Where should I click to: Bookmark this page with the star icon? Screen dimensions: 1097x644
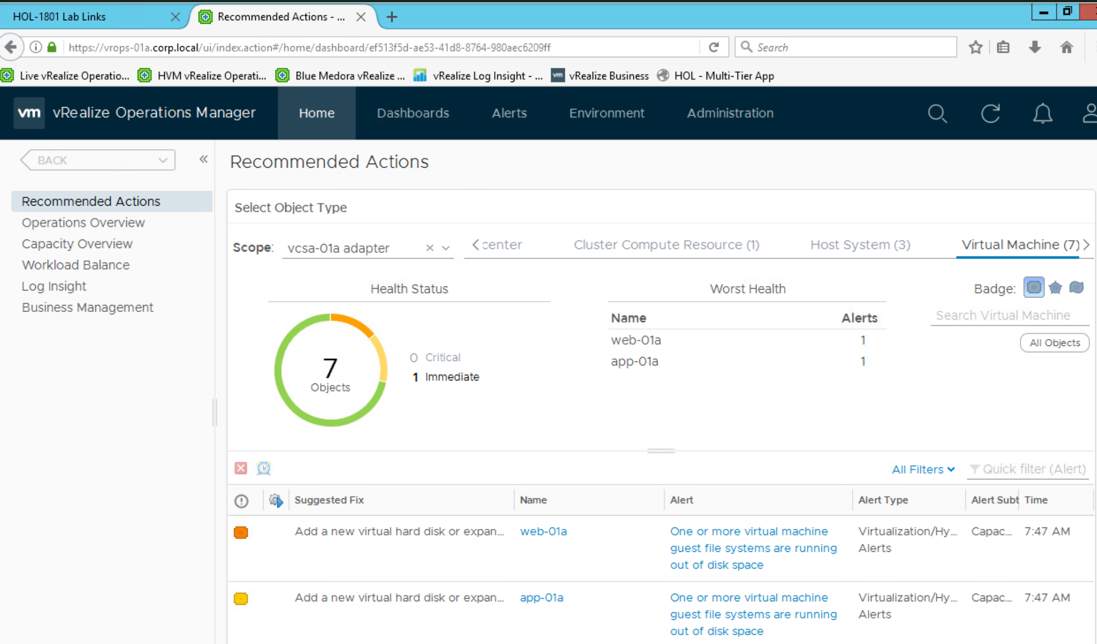coord(975,47)
